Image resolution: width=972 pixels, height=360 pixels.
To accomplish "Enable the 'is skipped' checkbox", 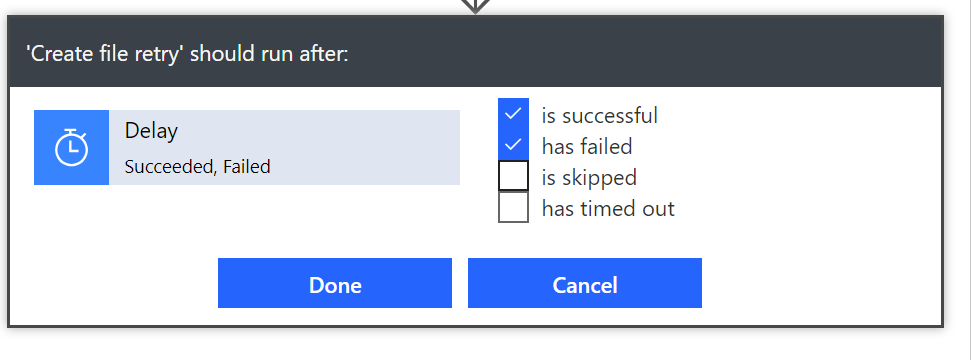I will (x=513, y=176).
